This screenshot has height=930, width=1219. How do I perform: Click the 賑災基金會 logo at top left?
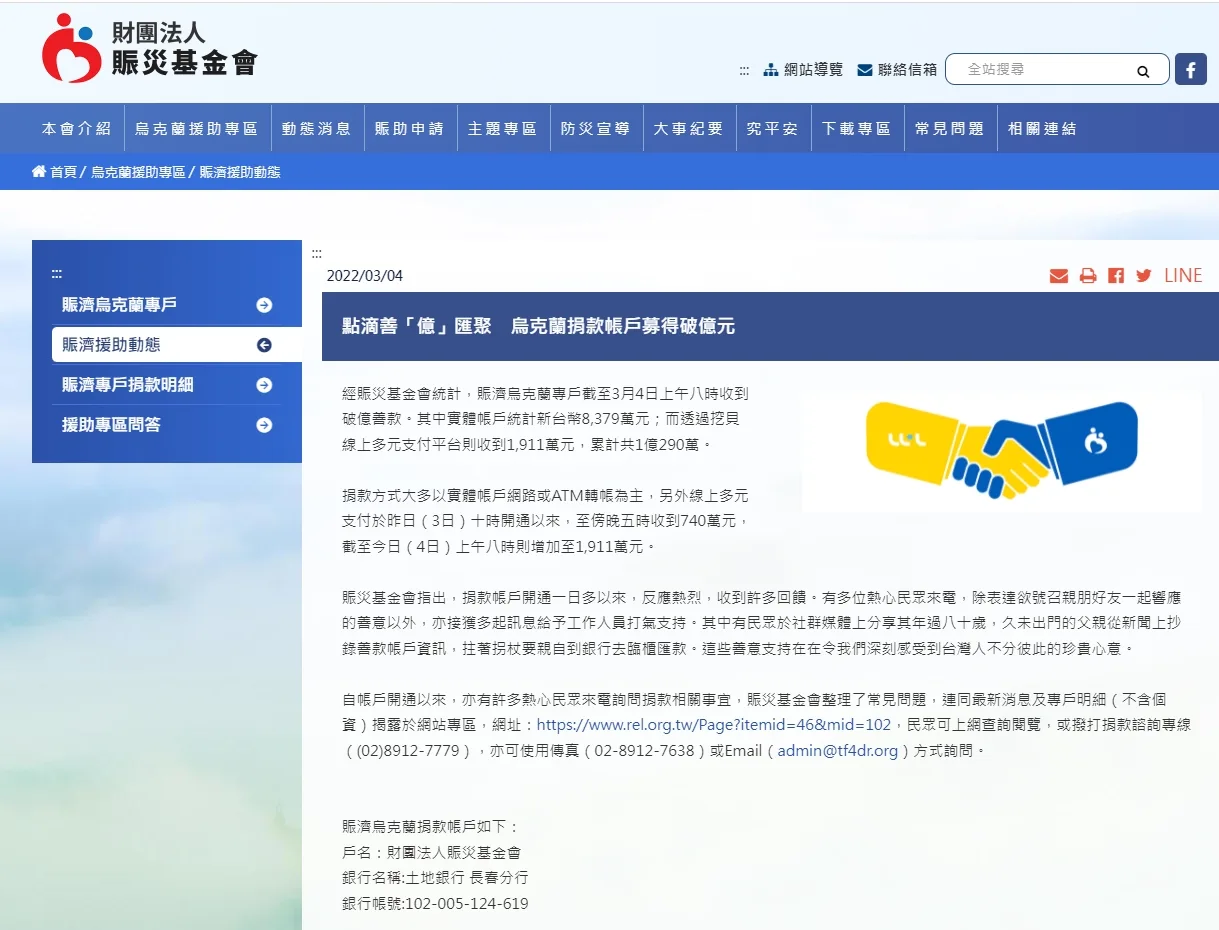(150, 49)
